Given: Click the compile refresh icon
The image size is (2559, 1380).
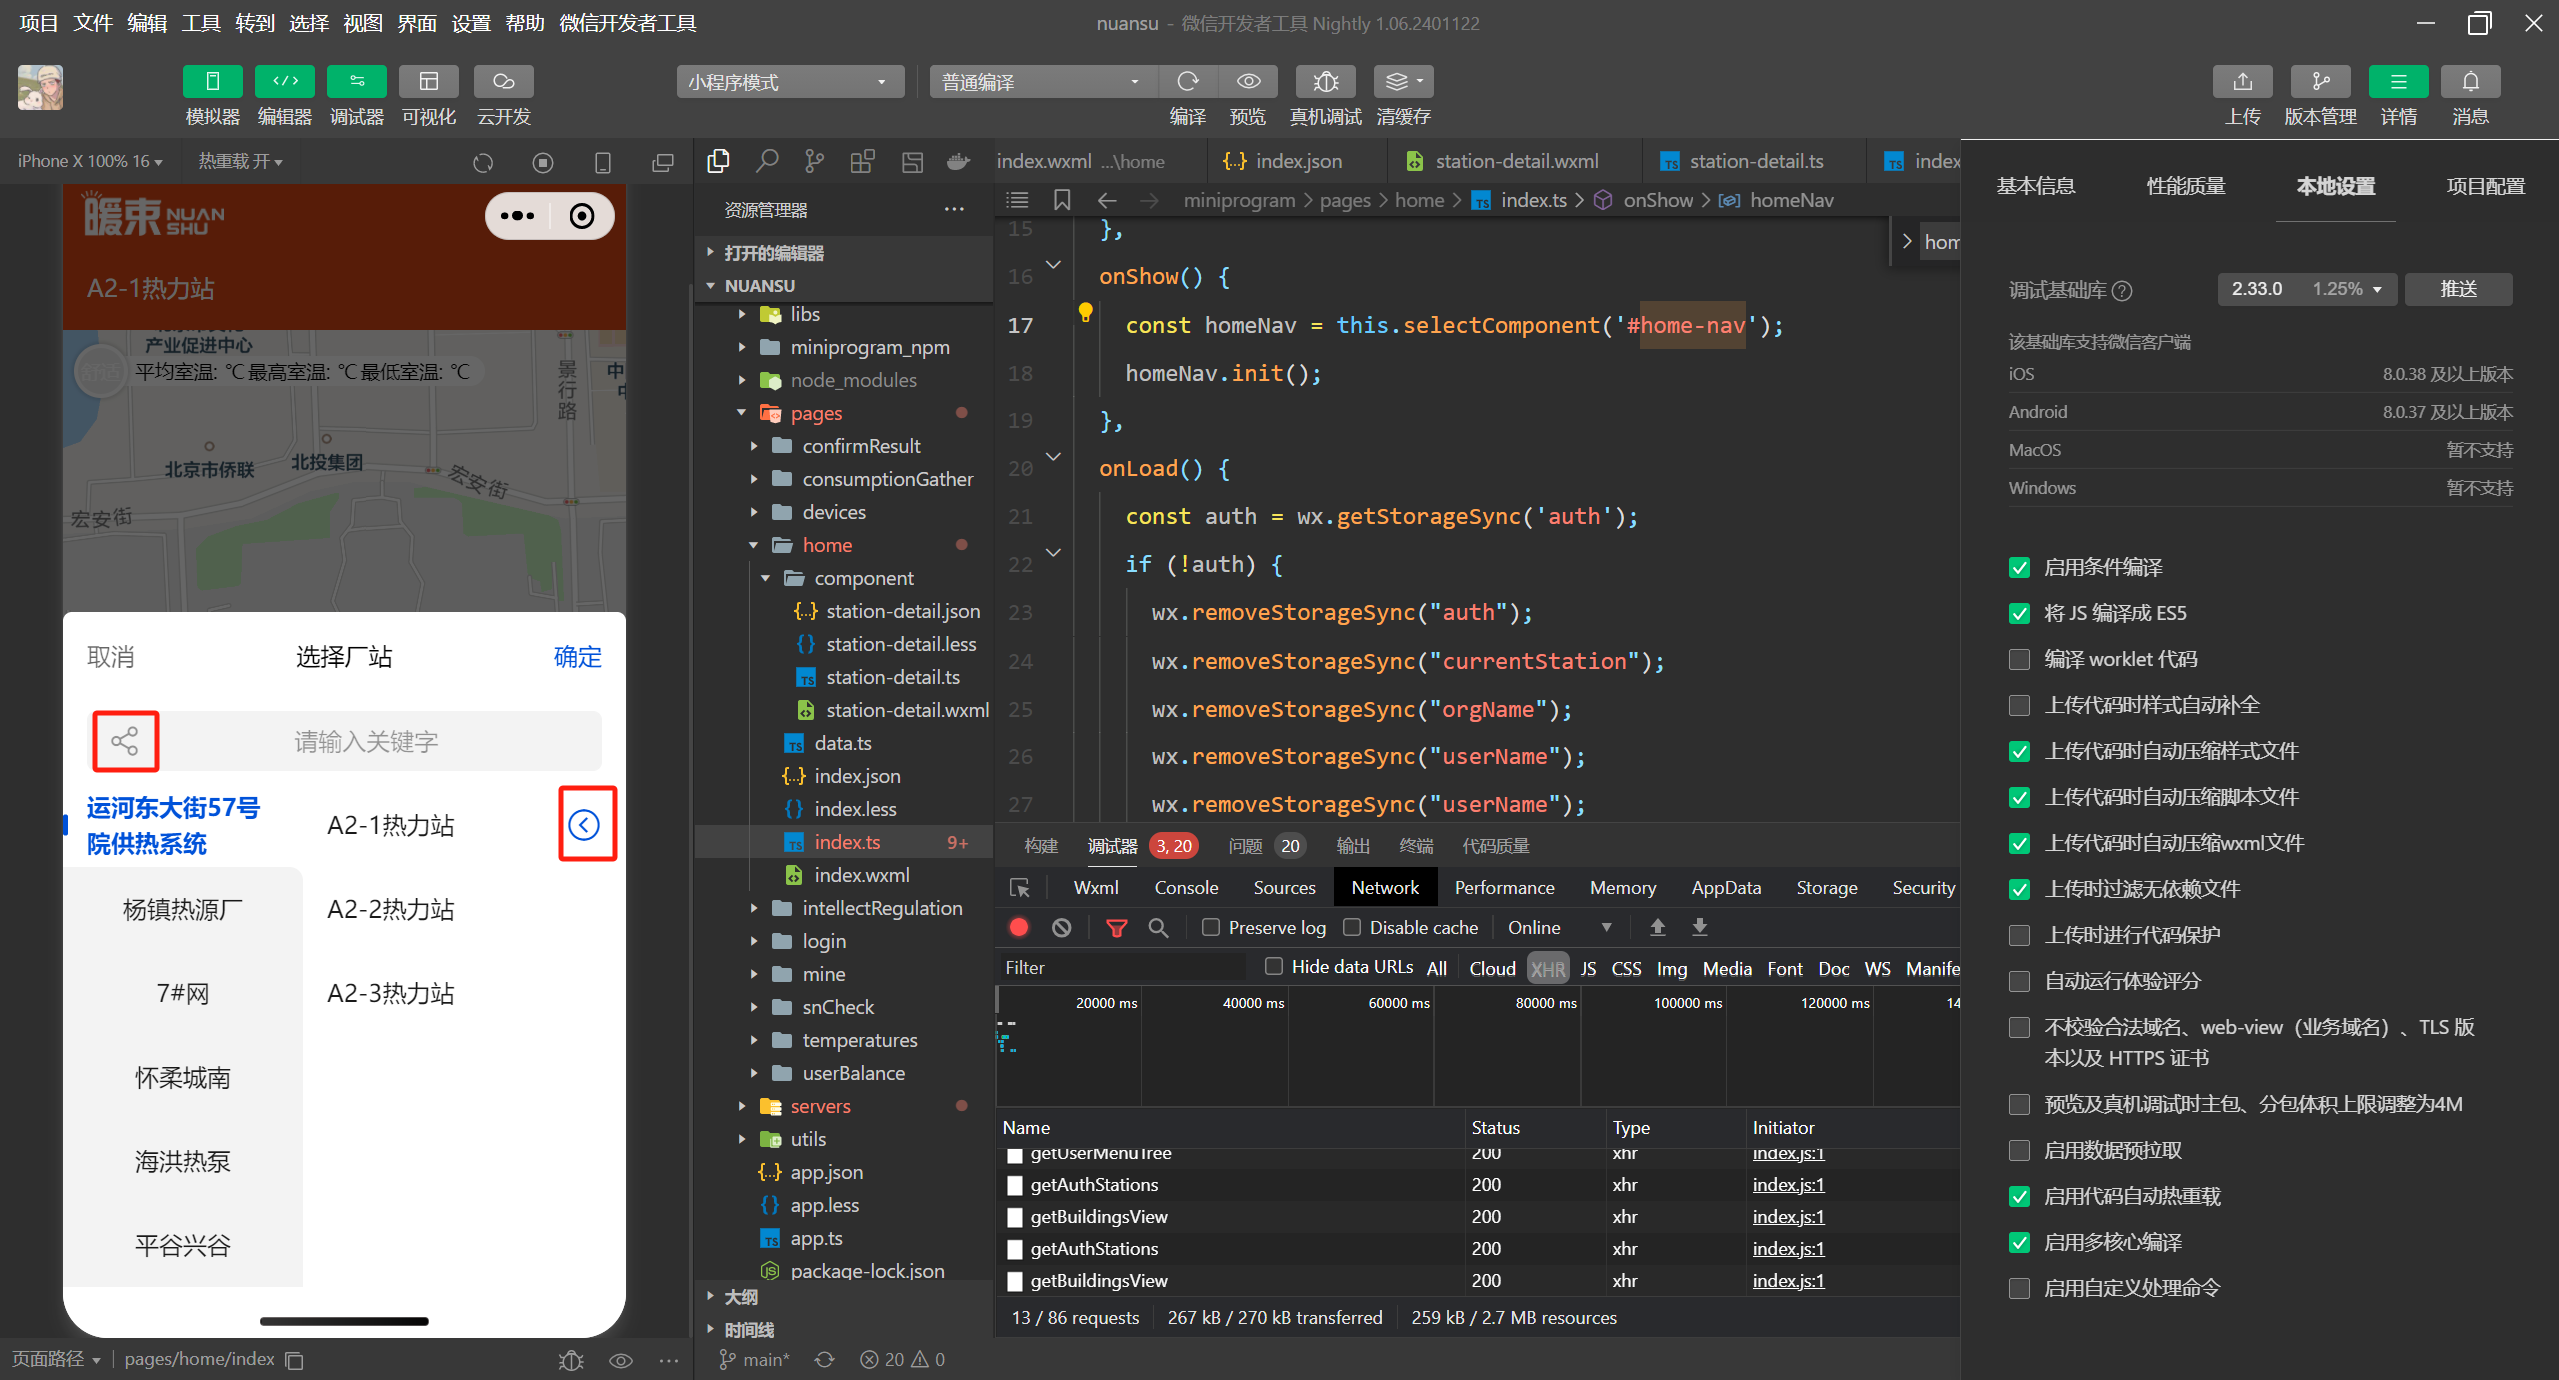Looking at the screenshot, I should [1187, 81].
